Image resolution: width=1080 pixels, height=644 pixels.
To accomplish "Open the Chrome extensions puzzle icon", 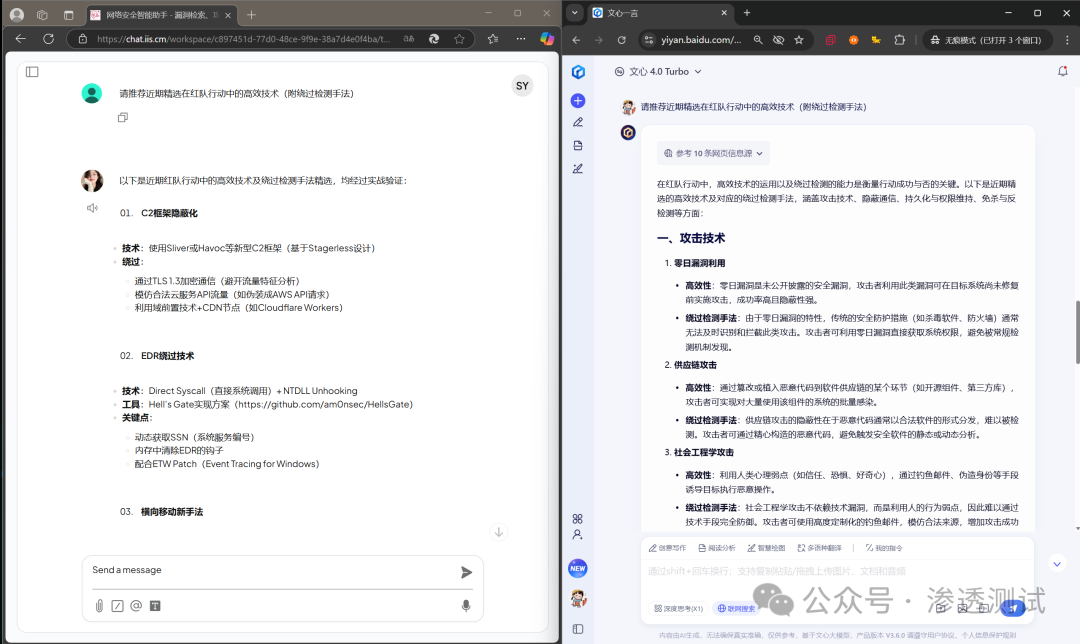I will pos(900,40).
